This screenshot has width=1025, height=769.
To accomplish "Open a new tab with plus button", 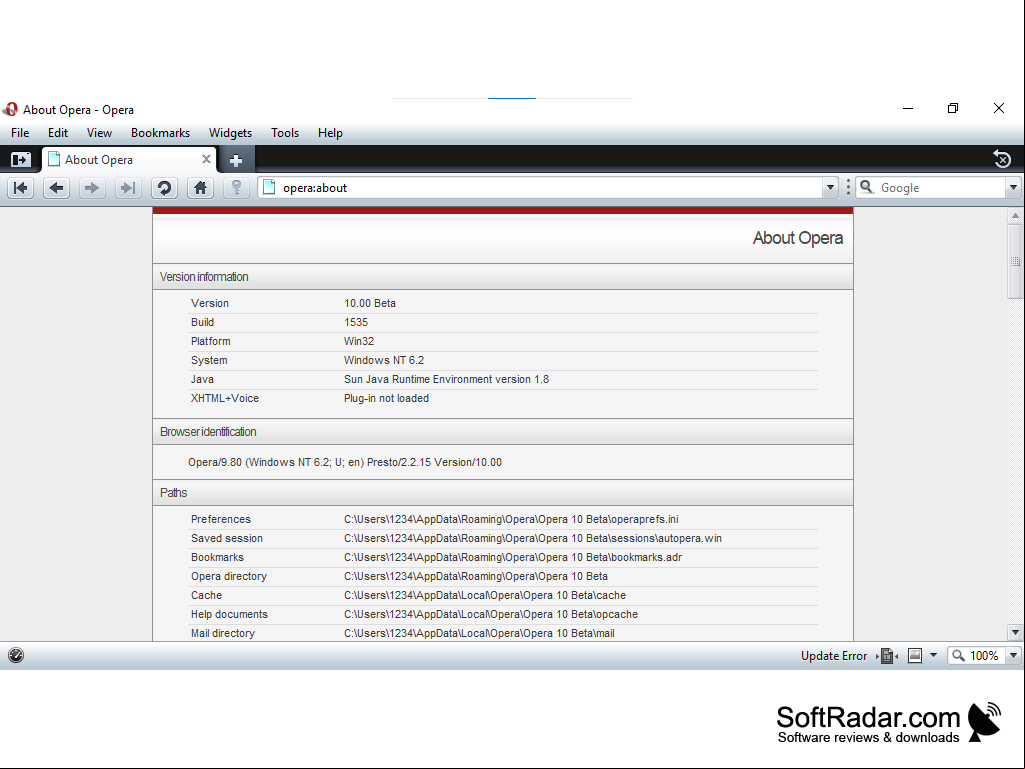I will 236,160.
